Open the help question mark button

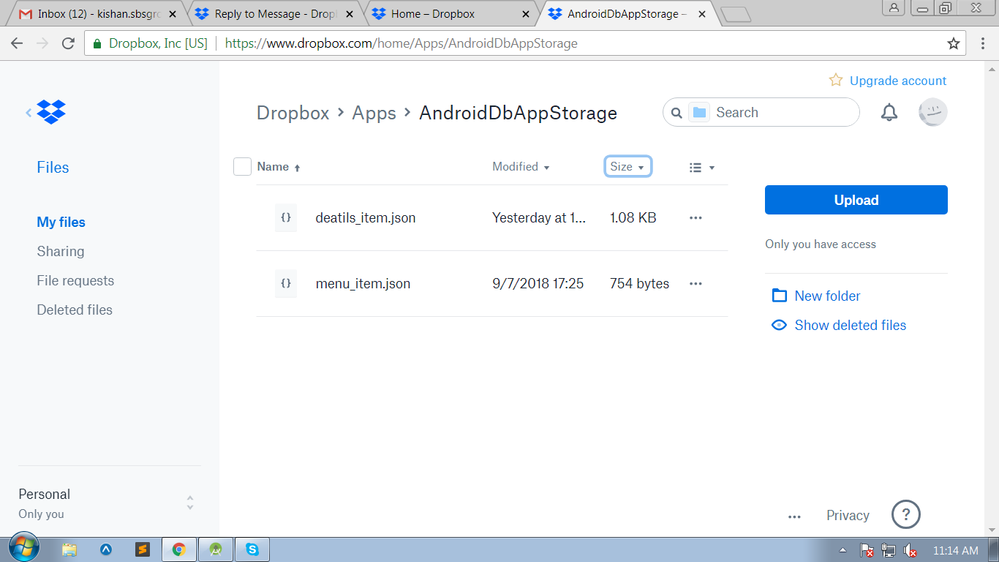(x=905, y=514)
